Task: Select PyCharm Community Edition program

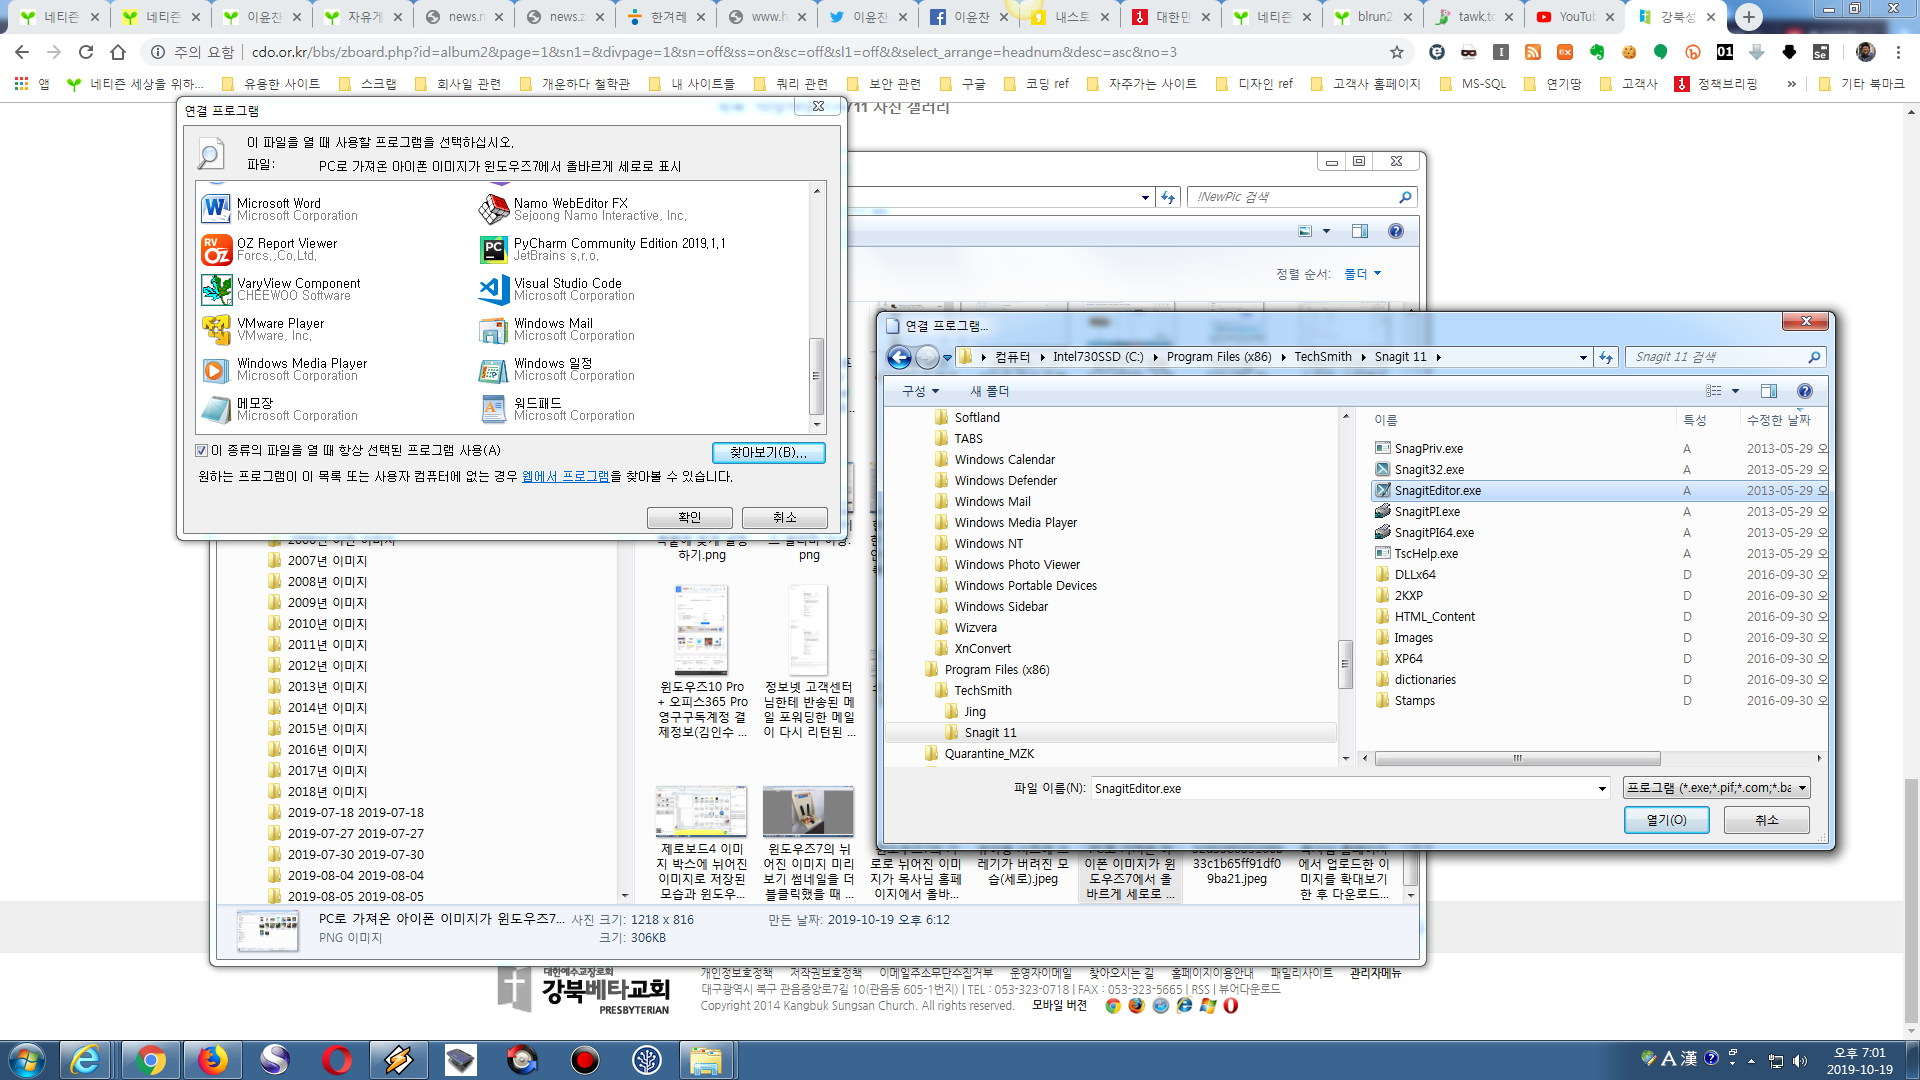Action: click(603, 249)
